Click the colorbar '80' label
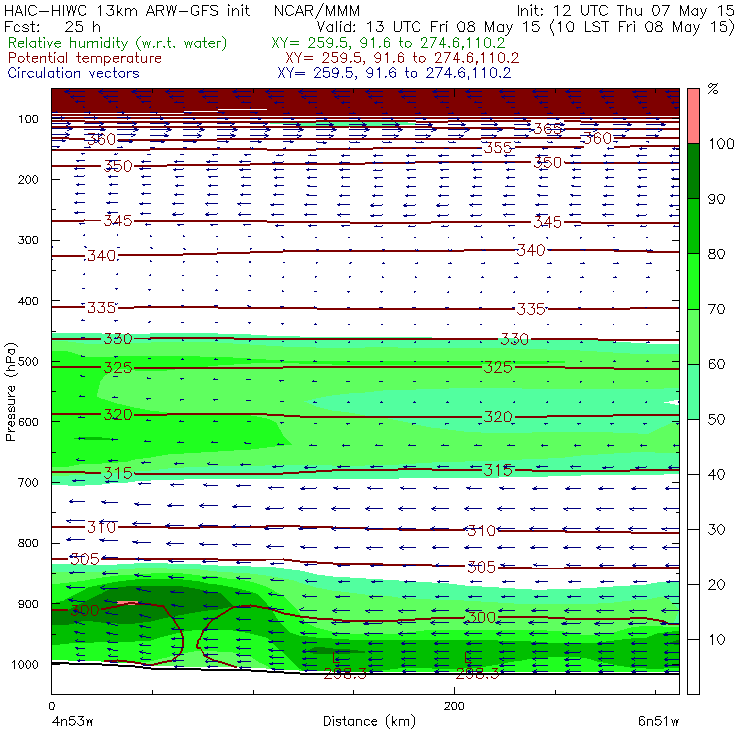The width and height of the screenshot is (740, 740). click(x=716, y=254)
